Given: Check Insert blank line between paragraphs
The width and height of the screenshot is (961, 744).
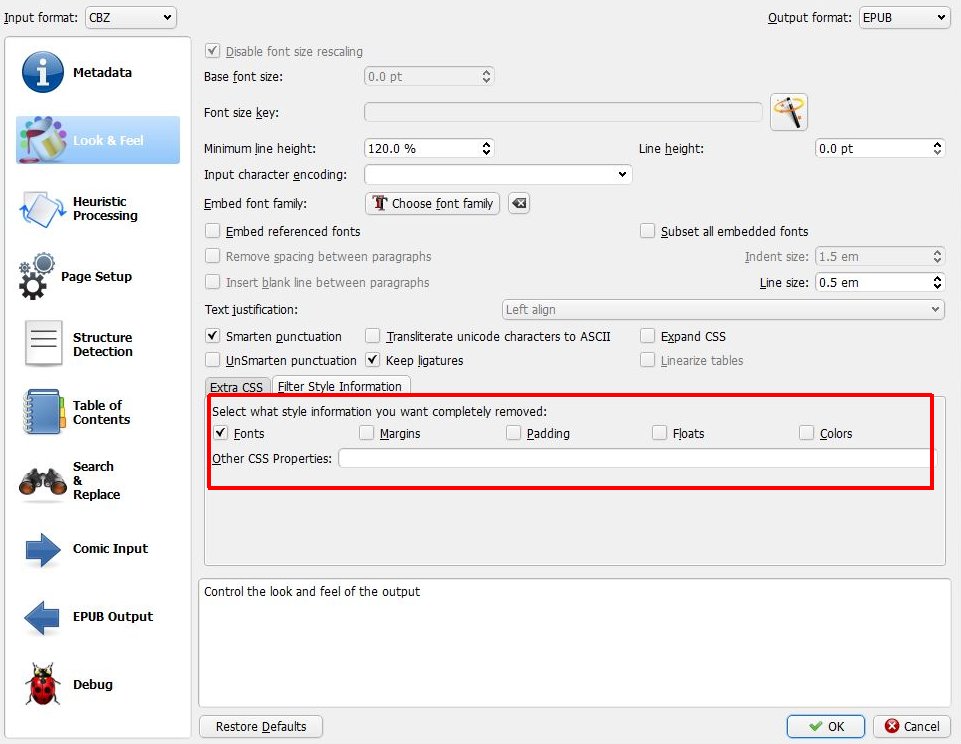Looking at the screenshot, I should point(212,282).
